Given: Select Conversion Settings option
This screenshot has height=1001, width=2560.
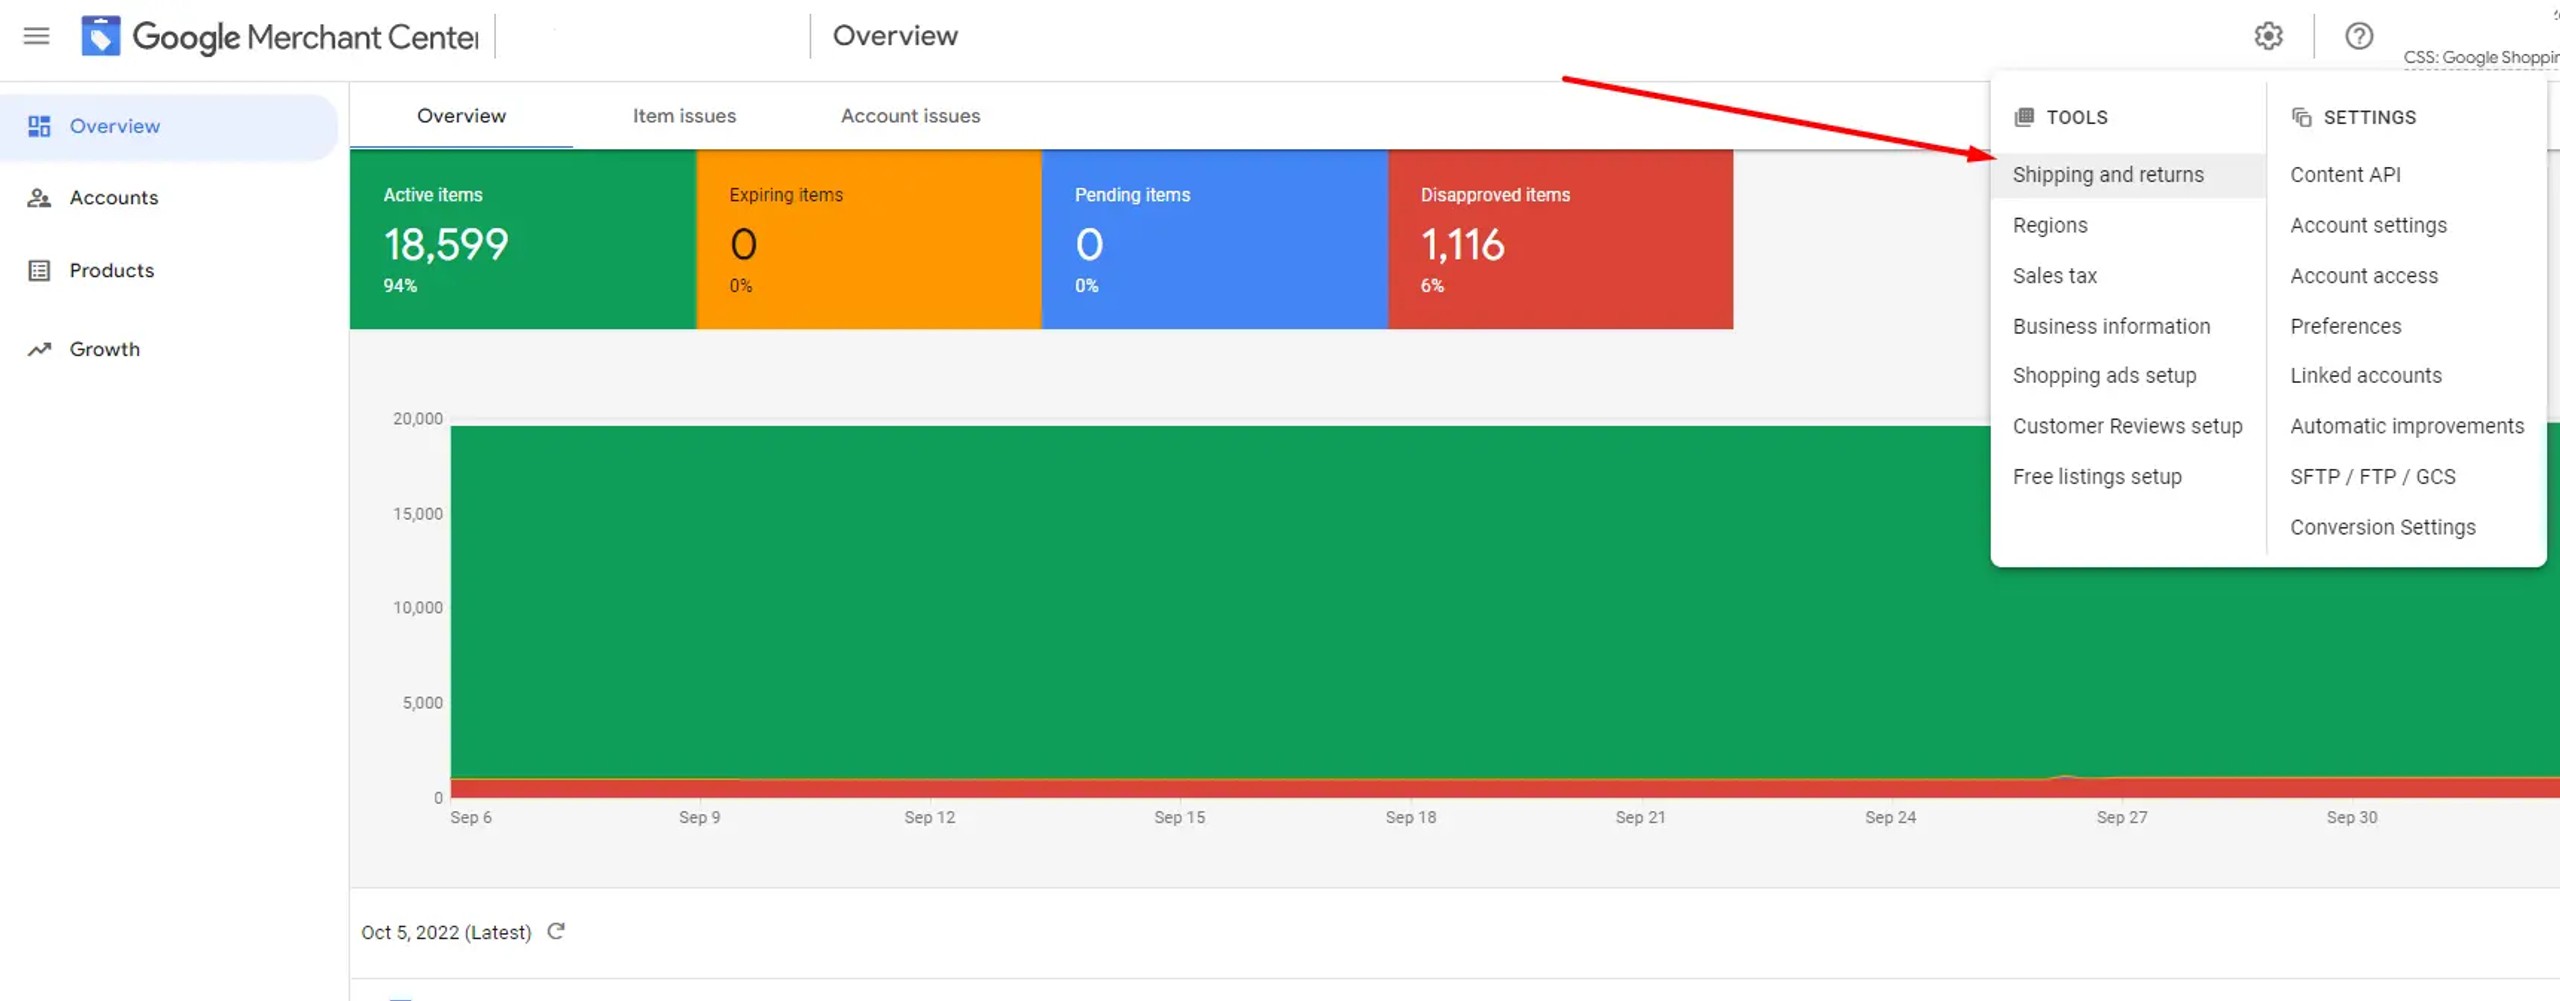Looking at the screenshot, I should click(x=2383, y=527).
